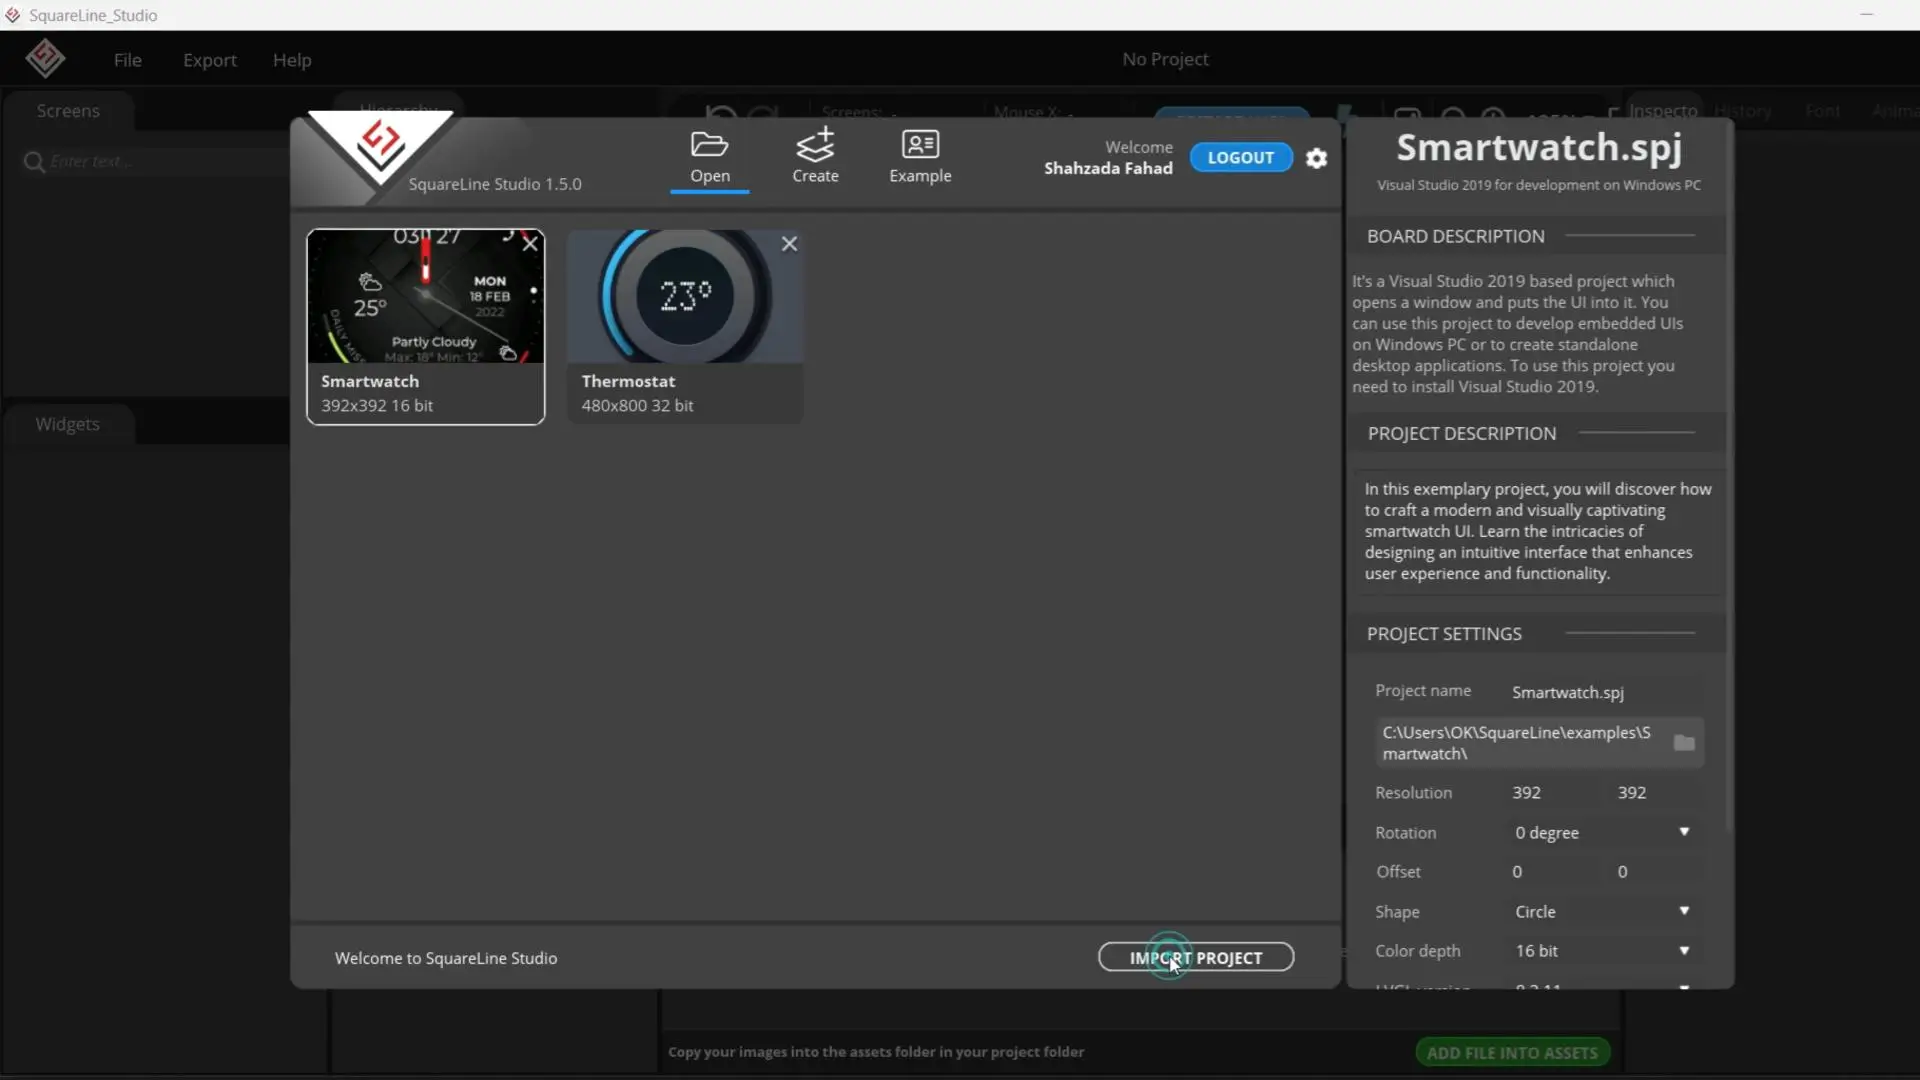Image resolution: width=1920 pixels, height=1080 pixels.
Task: Click the first Offset value field
Action: coord(1552,871)
